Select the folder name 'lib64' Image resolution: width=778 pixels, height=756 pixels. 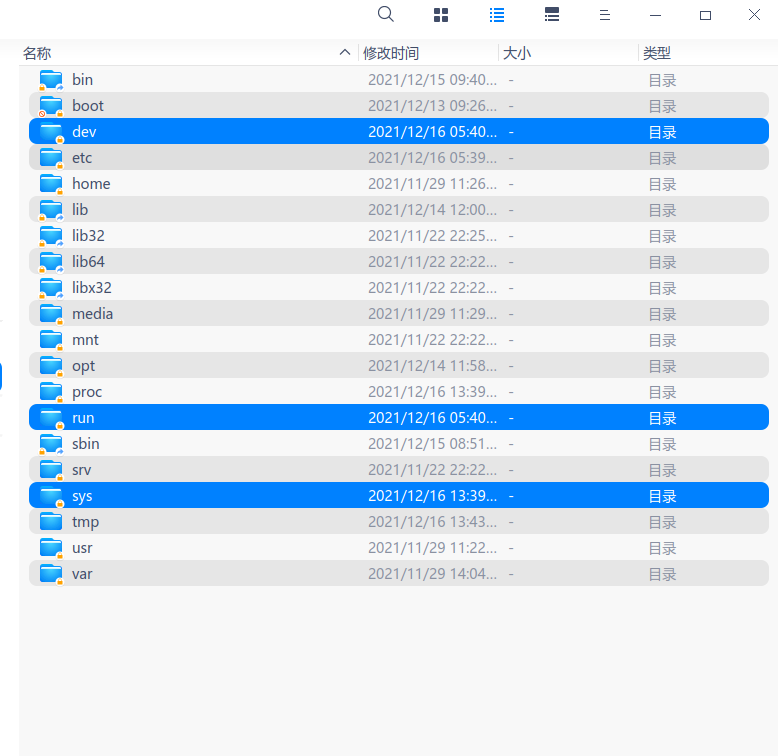coord(88,262)
